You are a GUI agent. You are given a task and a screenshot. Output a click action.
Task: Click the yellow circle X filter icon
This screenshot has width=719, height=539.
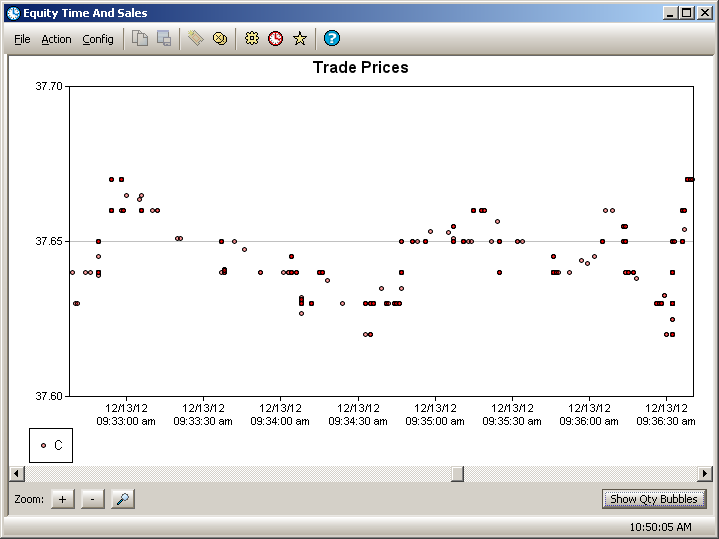[x=220, y=38]
